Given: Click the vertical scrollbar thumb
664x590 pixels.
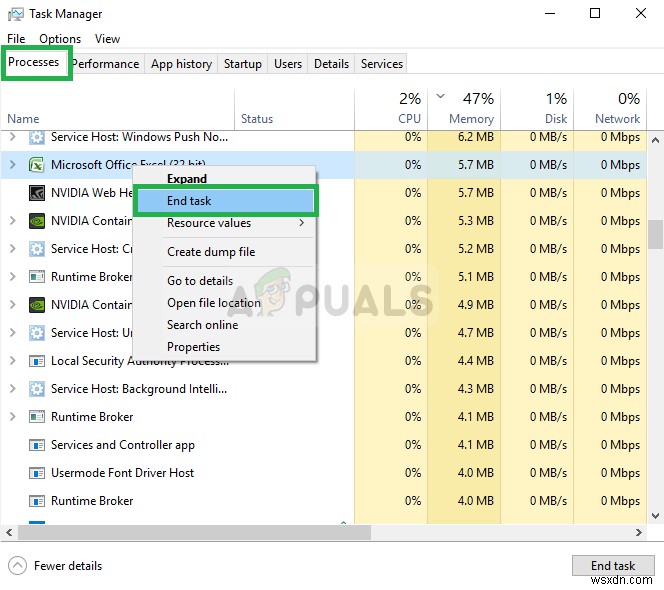Looking at the screenshot, I should point(655,234).
